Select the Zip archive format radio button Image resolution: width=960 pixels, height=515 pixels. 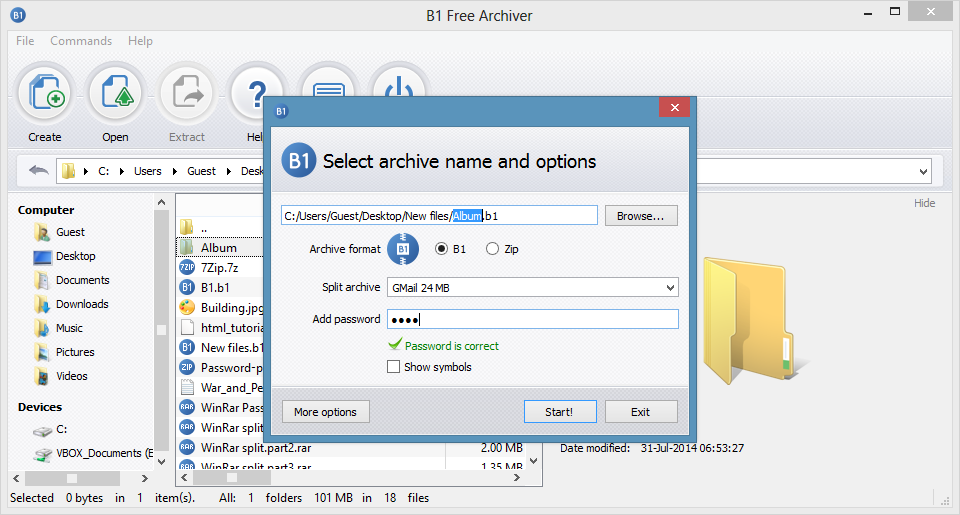tap(492, 249)
